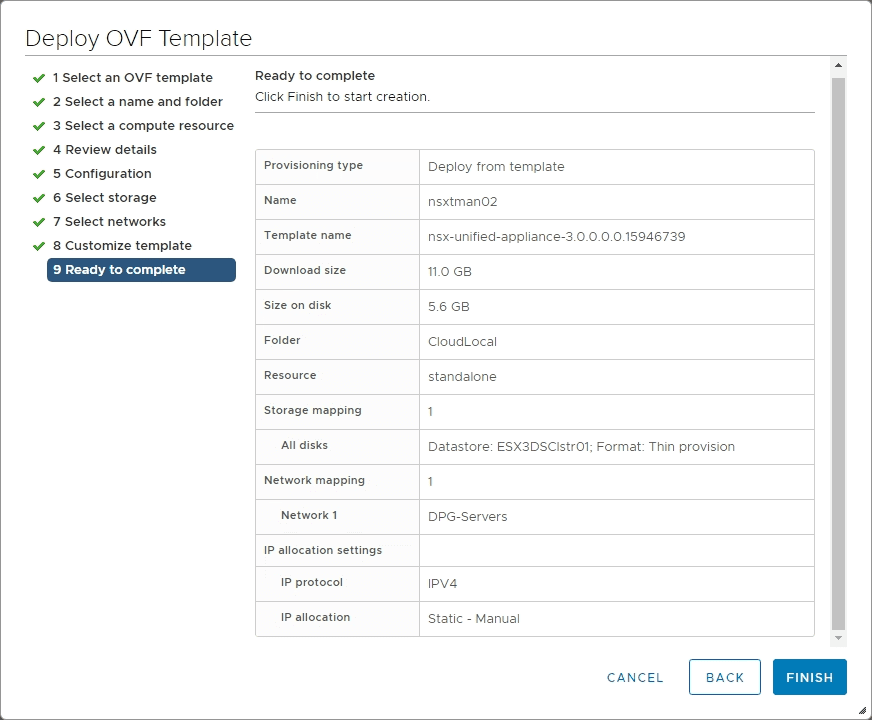Click the scrollbar up arrow
This screenshot has width=872, height=720.
point(838,65)
